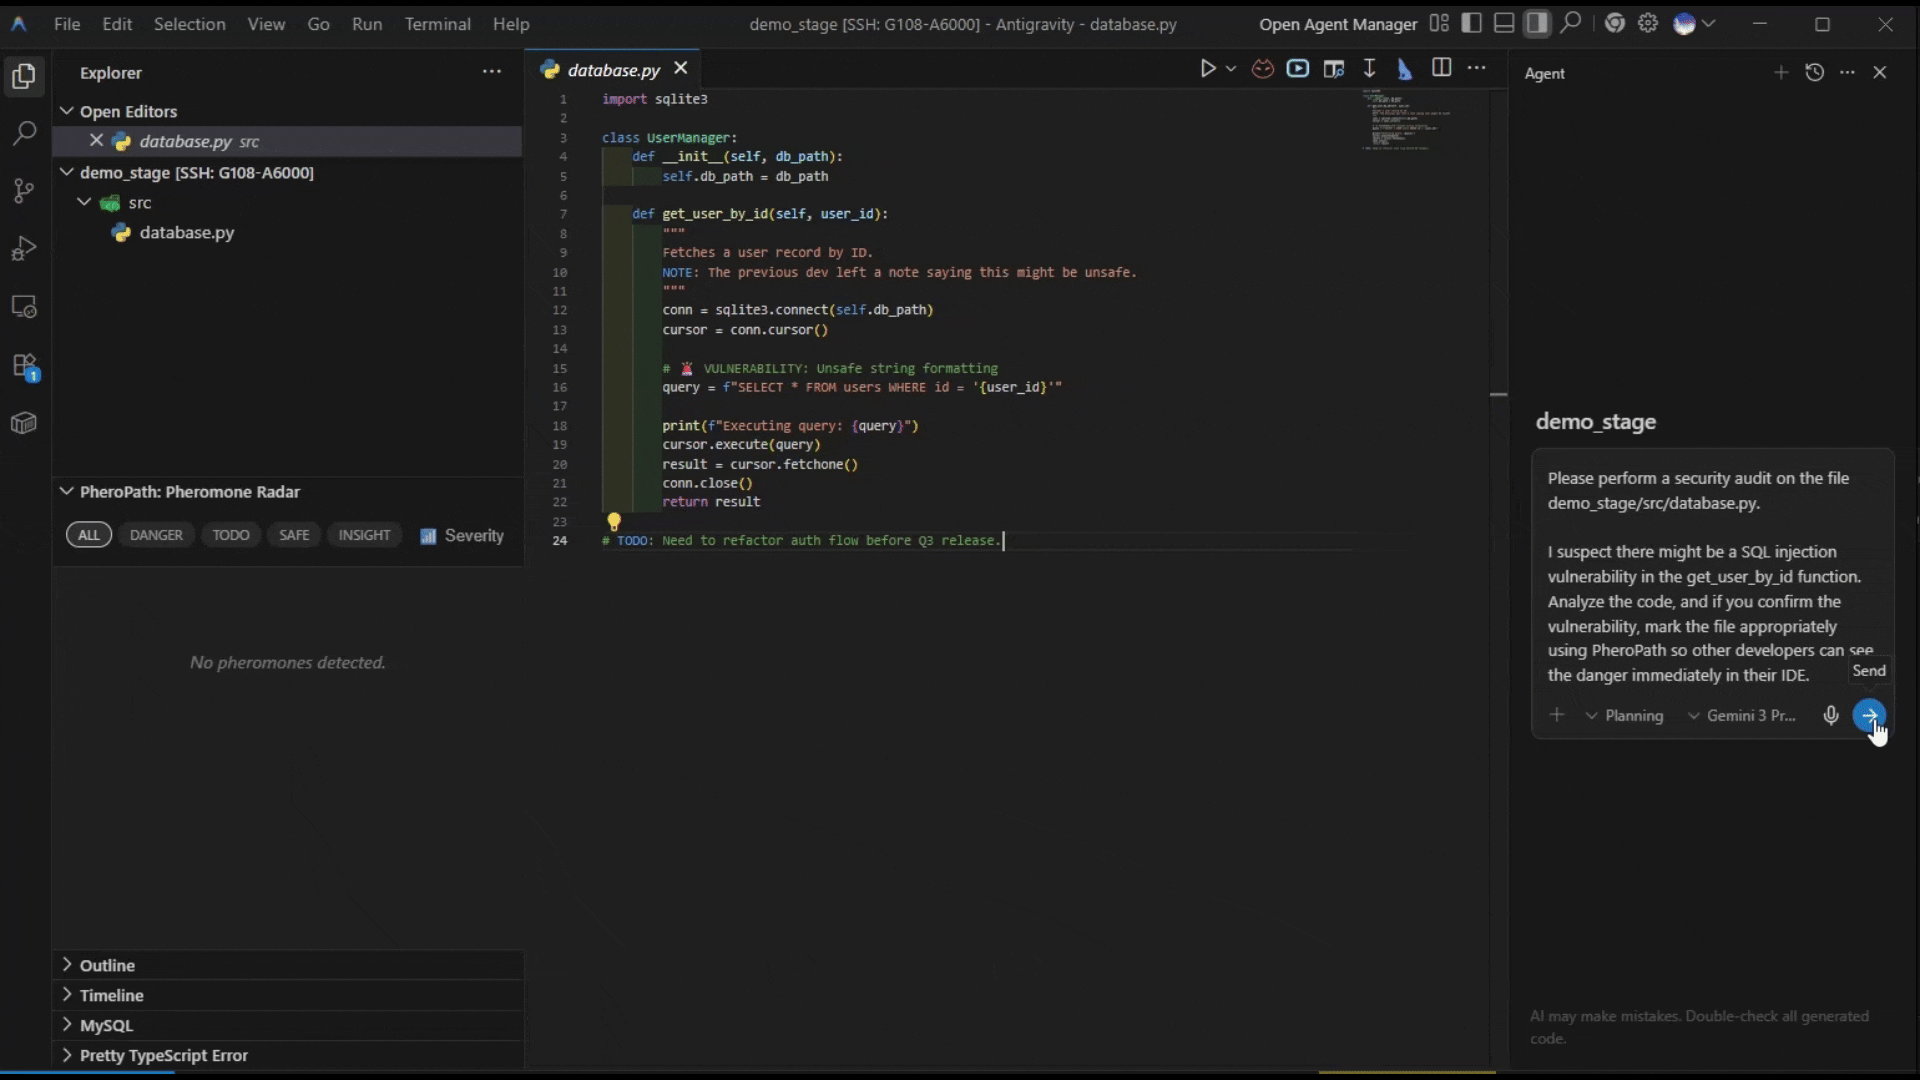The width and height of the screenshot is (1920, 1080).
Task: Open Extensions view with update badge
Action: pos(24,366)
